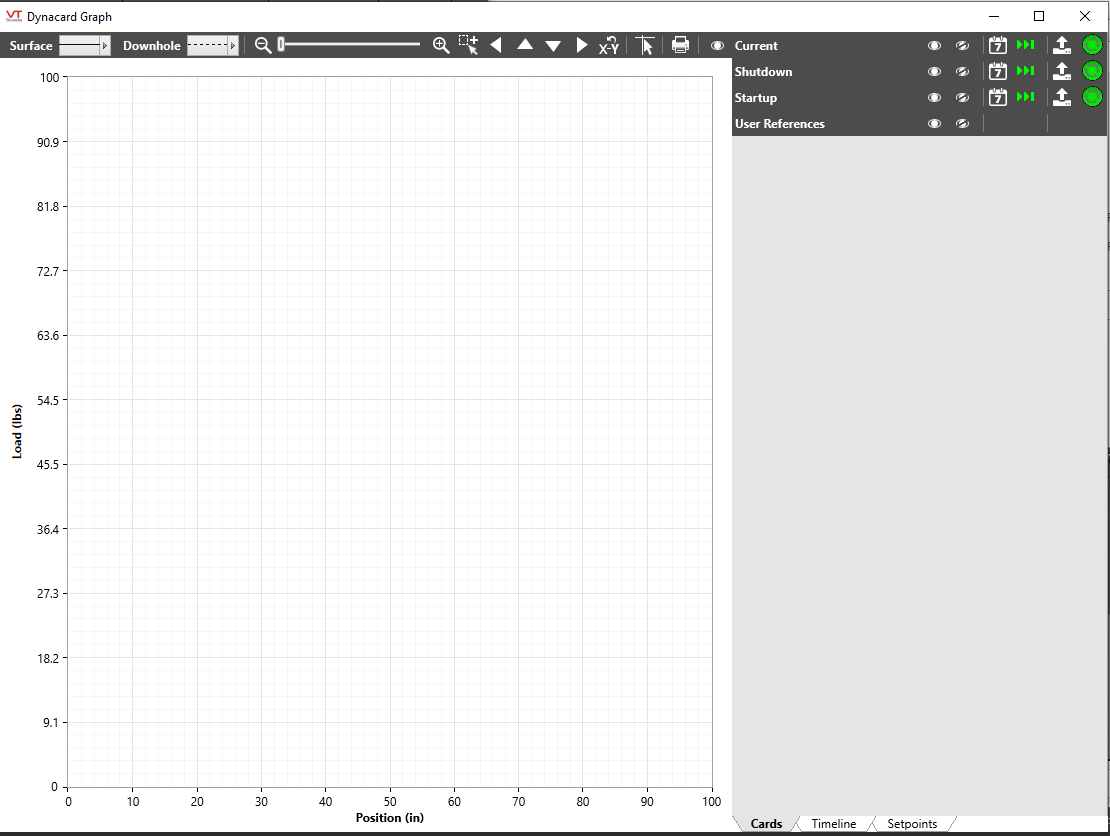Image resolution: width=1110 pixels, height=836 pixels.
Task: Open calendar date picker for Current cards
Action: 997,45
